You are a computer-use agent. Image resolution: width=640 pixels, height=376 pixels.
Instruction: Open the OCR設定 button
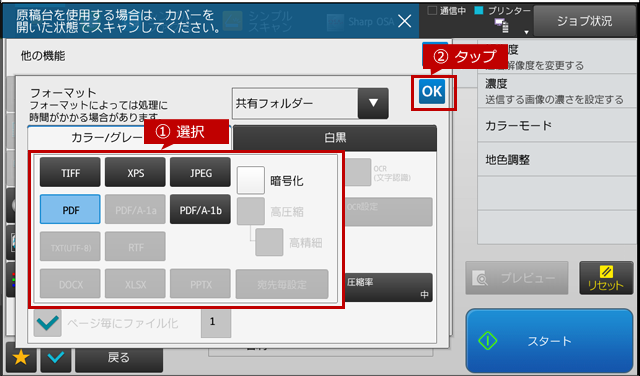389,211
